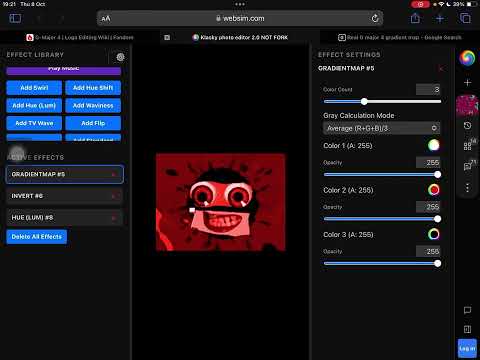
Task: Click the Safari back arrow
Action: 39,19
